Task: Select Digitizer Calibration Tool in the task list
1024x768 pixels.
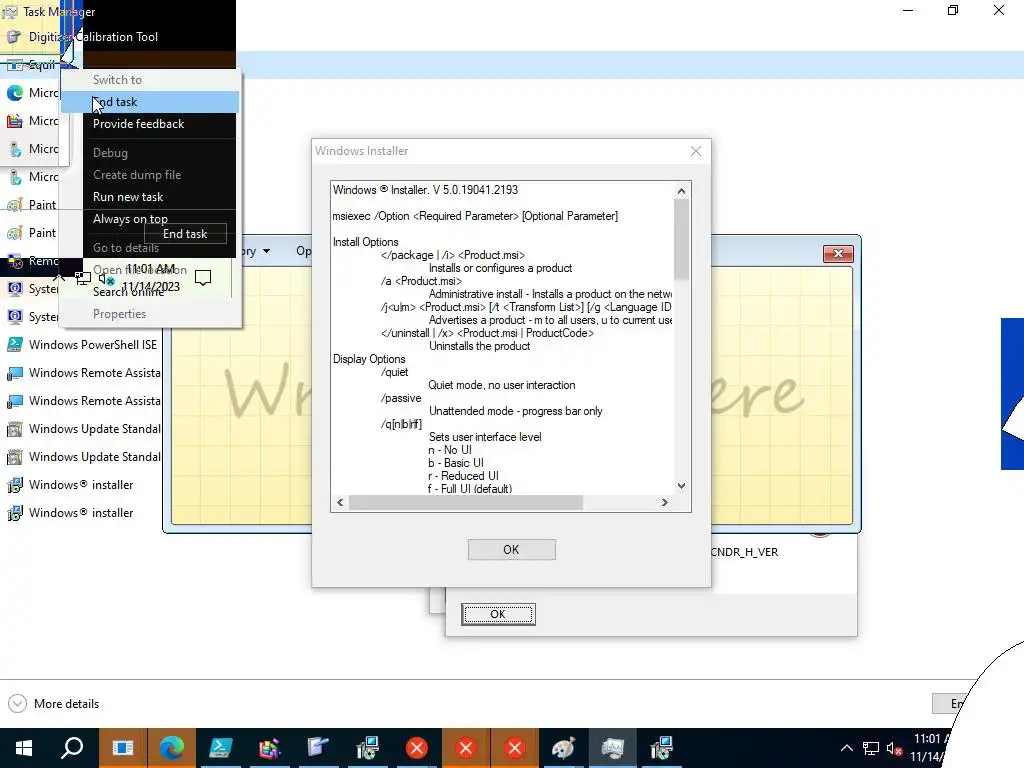Action: coord(93,37)
